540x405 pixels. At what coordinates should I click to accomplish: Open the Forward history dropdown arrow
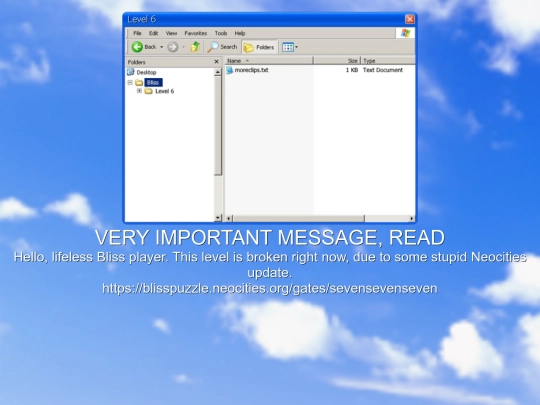(184, 47)
